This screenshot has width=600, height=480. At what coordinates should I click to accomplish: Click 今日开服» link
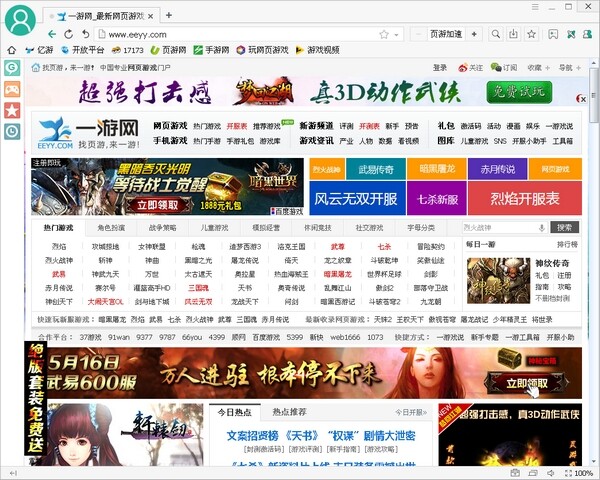(x=411, y=412)
